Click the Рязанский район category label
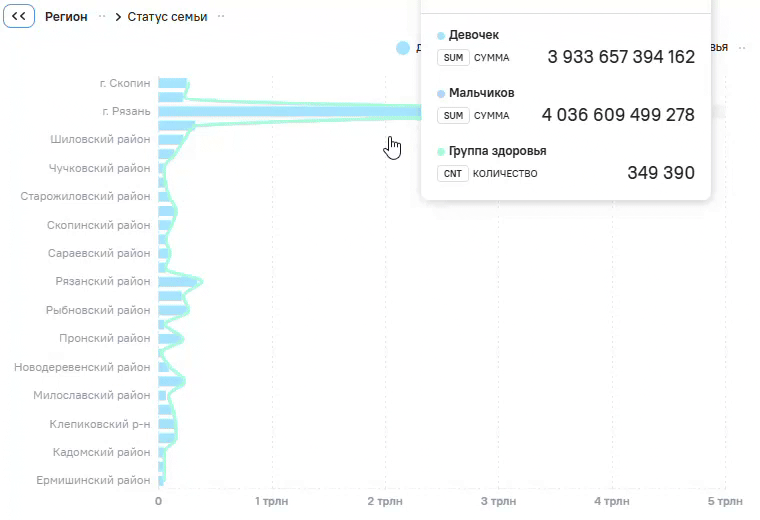This screenshot has width=760, height=520. [x=103, y=282]
